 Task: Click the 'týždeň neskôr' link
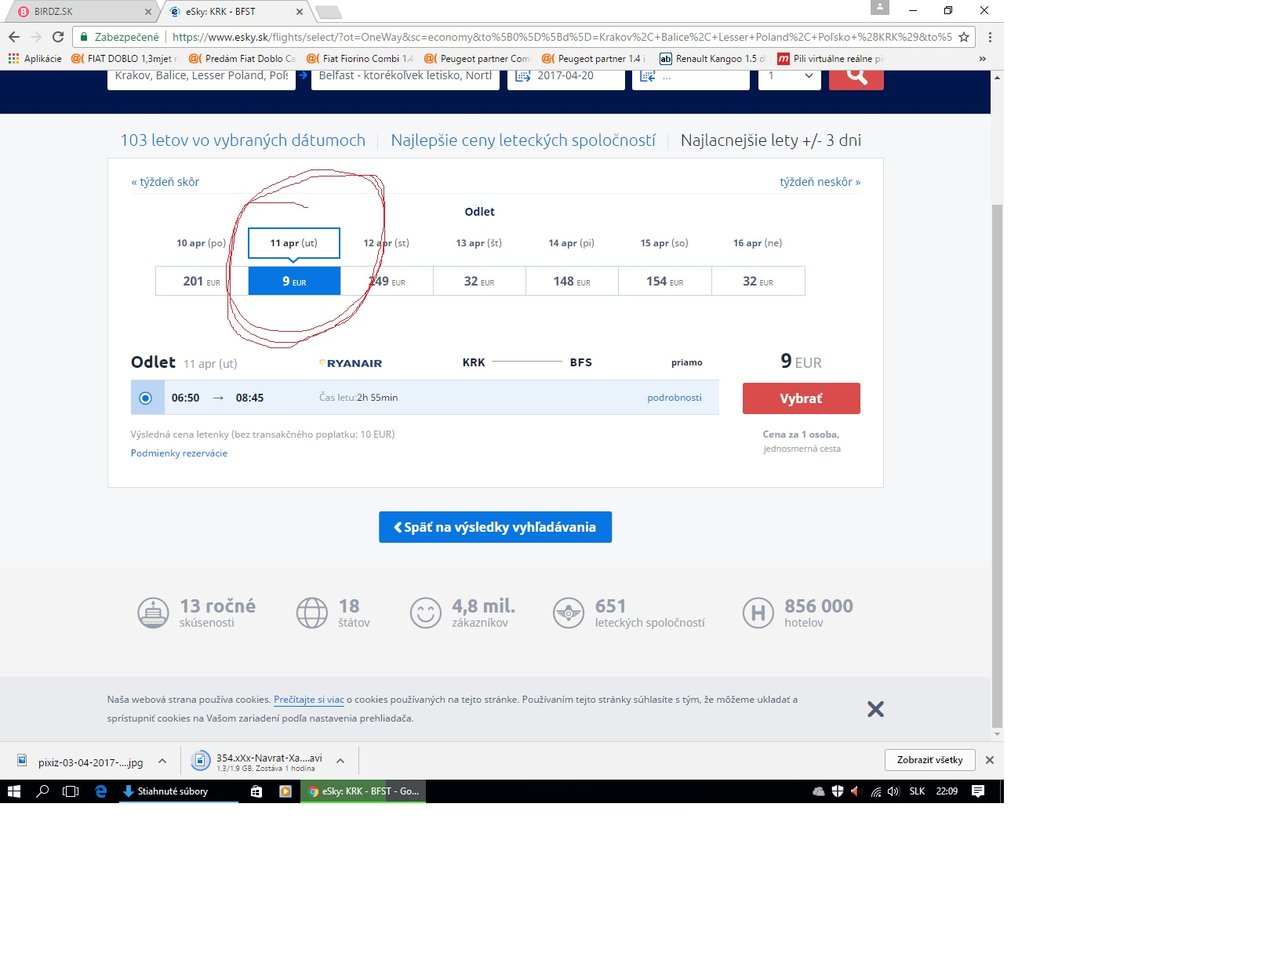tap(820, 182)
